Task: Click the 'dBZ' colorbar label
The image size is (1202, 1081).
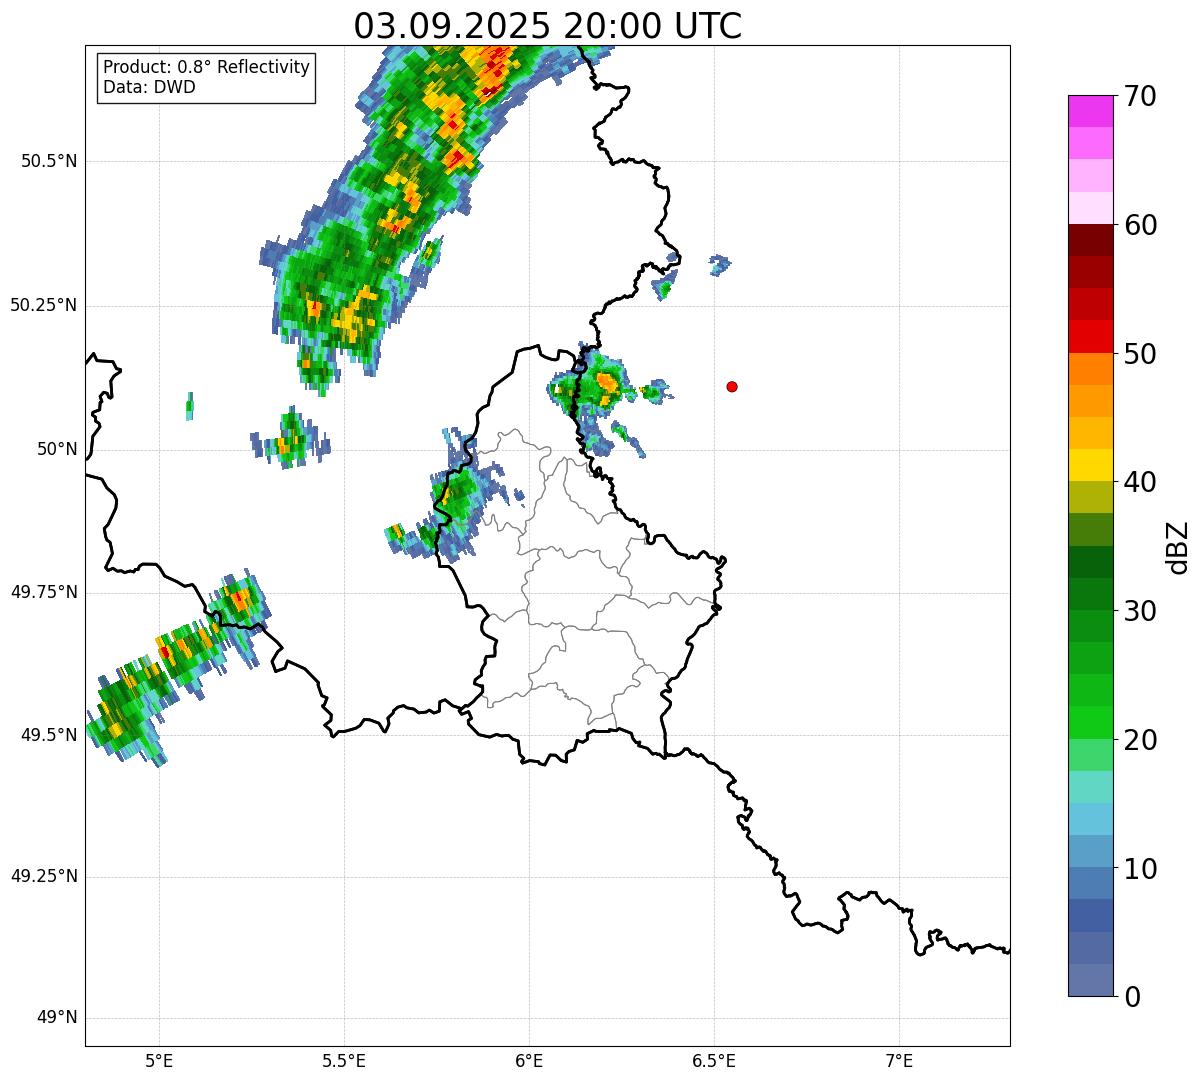Action: point(1178,547)
